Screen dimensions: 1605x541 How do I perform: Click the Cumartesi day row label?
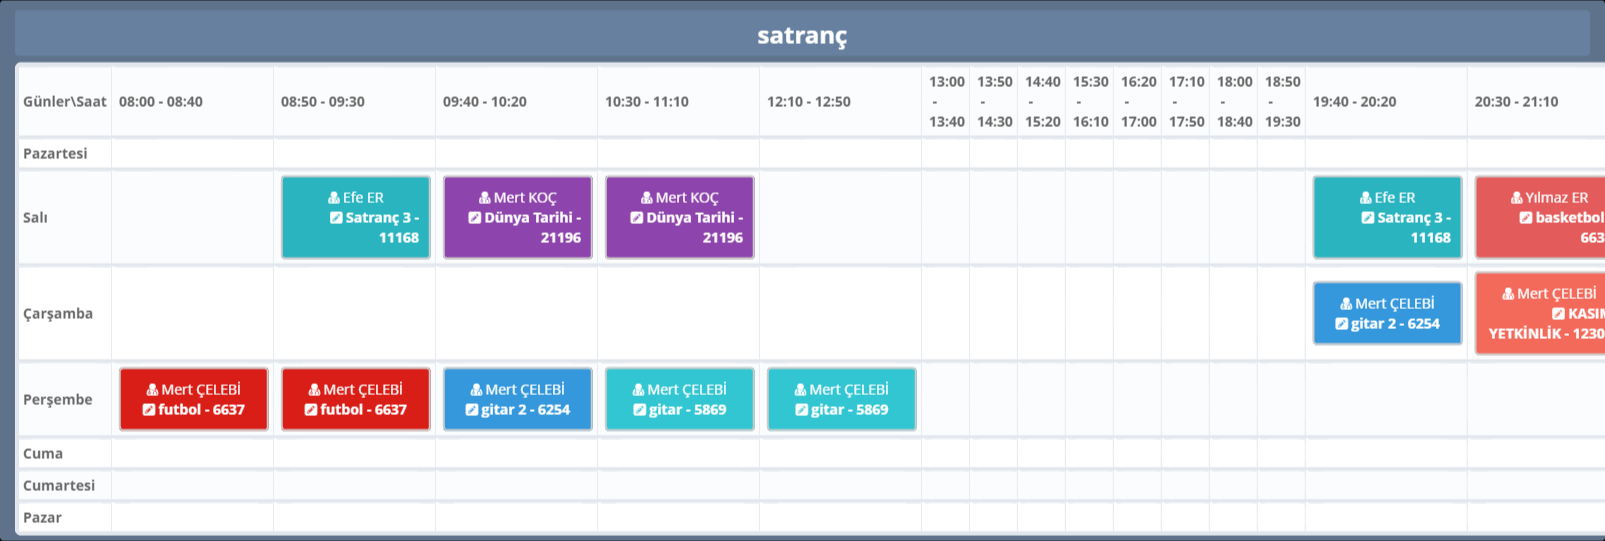pyautogui.click(x=59, y=485)
